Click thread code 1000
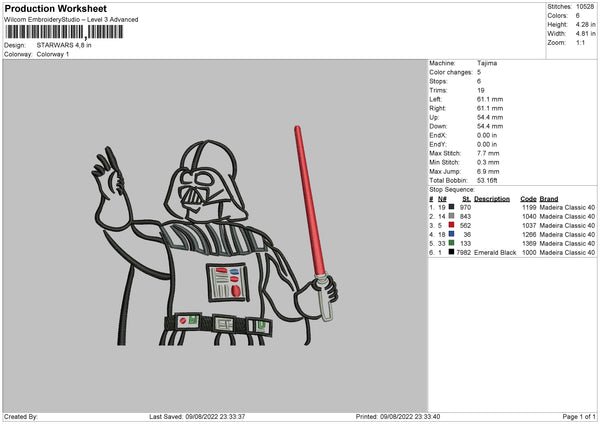Screen dimensions: 600x424 pyautogui.click(x=529, y=253)
